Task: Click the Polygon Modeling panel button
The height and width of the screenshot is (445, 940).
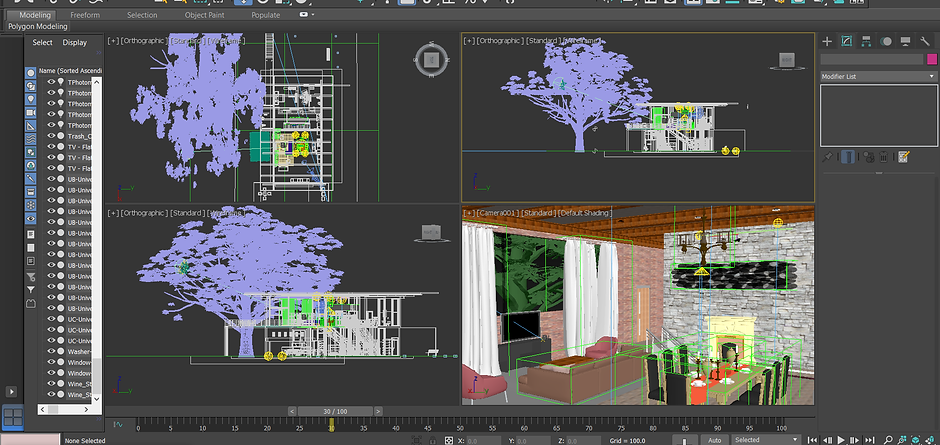Action: click(38, 26)
